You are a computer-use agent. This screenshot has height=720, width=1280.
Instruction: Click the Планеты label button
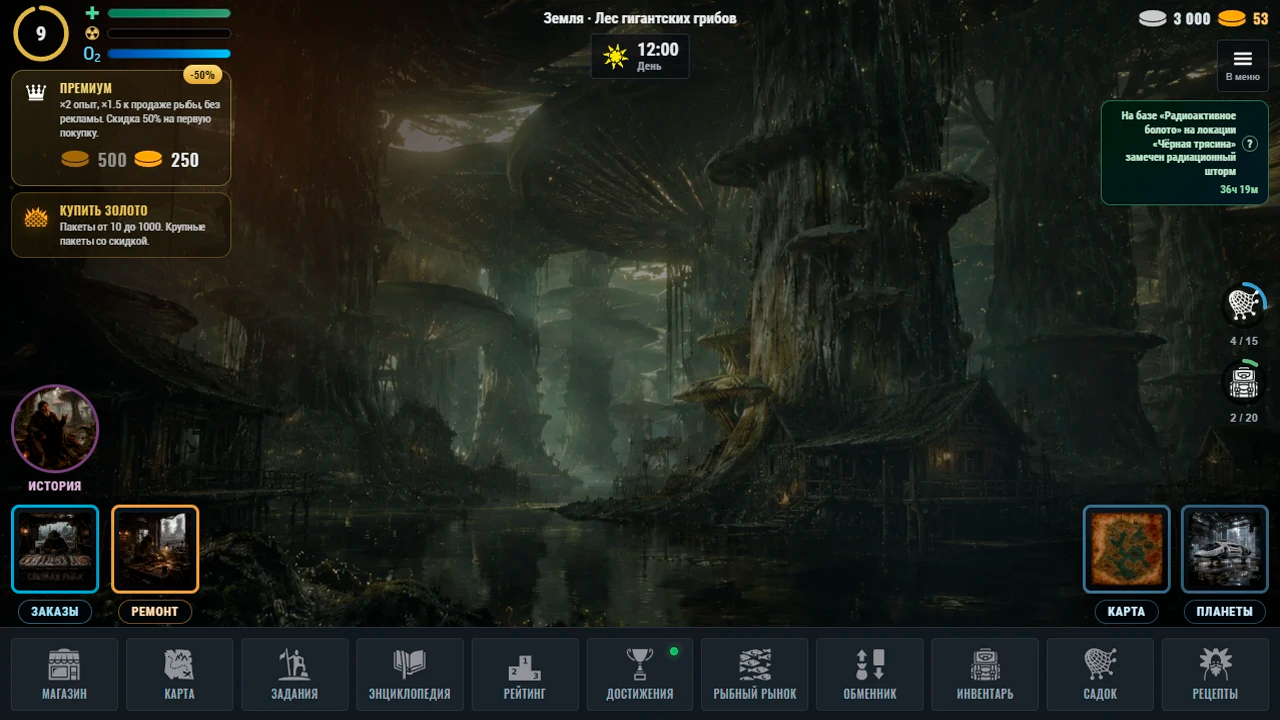1225,612
